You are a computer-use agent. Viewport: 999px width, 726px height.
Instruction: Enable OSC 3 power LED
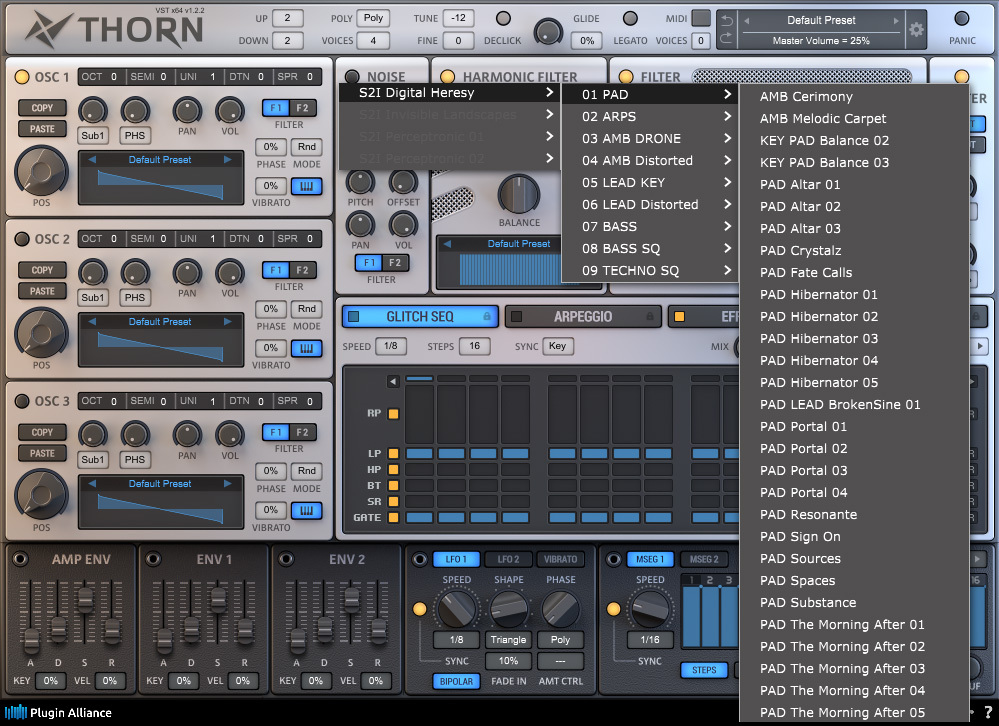click(22, 401)
